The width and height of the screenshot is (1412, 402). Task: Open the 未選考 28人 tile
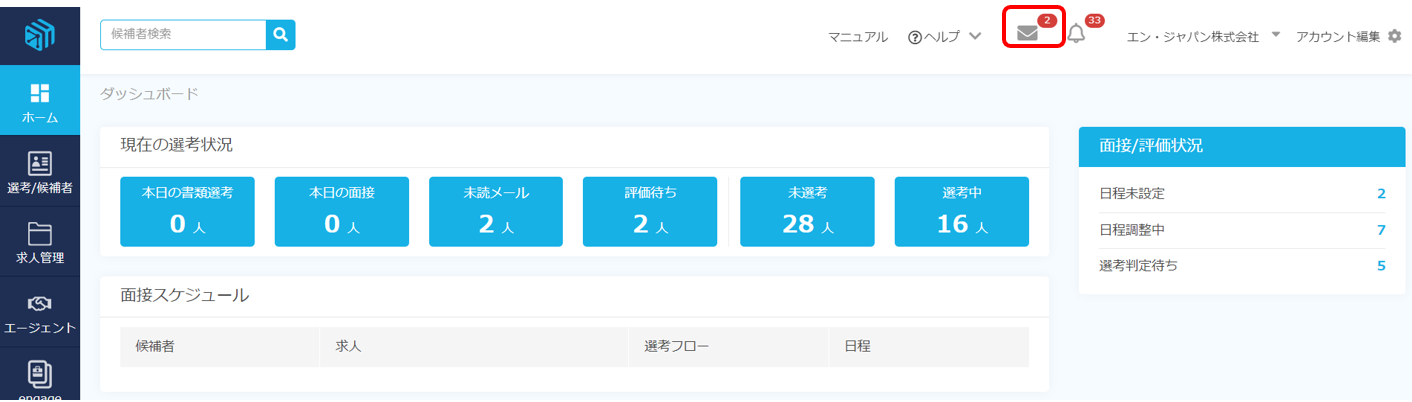click(x=807, y=211)
